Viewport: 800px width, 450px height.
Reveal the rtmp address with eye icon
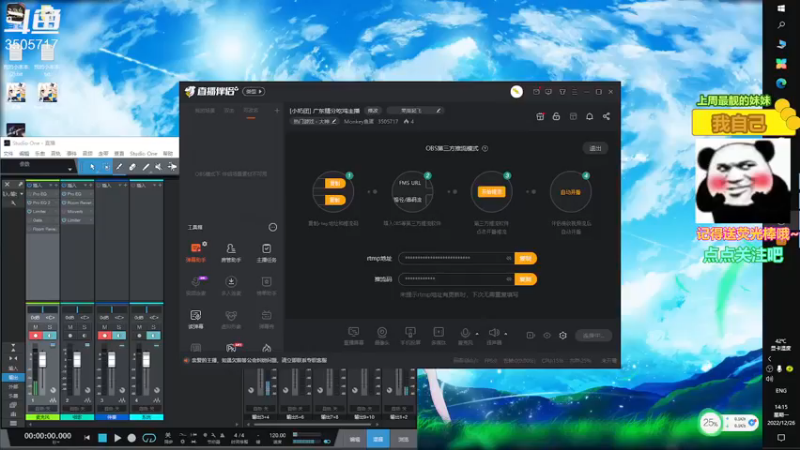coord(509,258)
